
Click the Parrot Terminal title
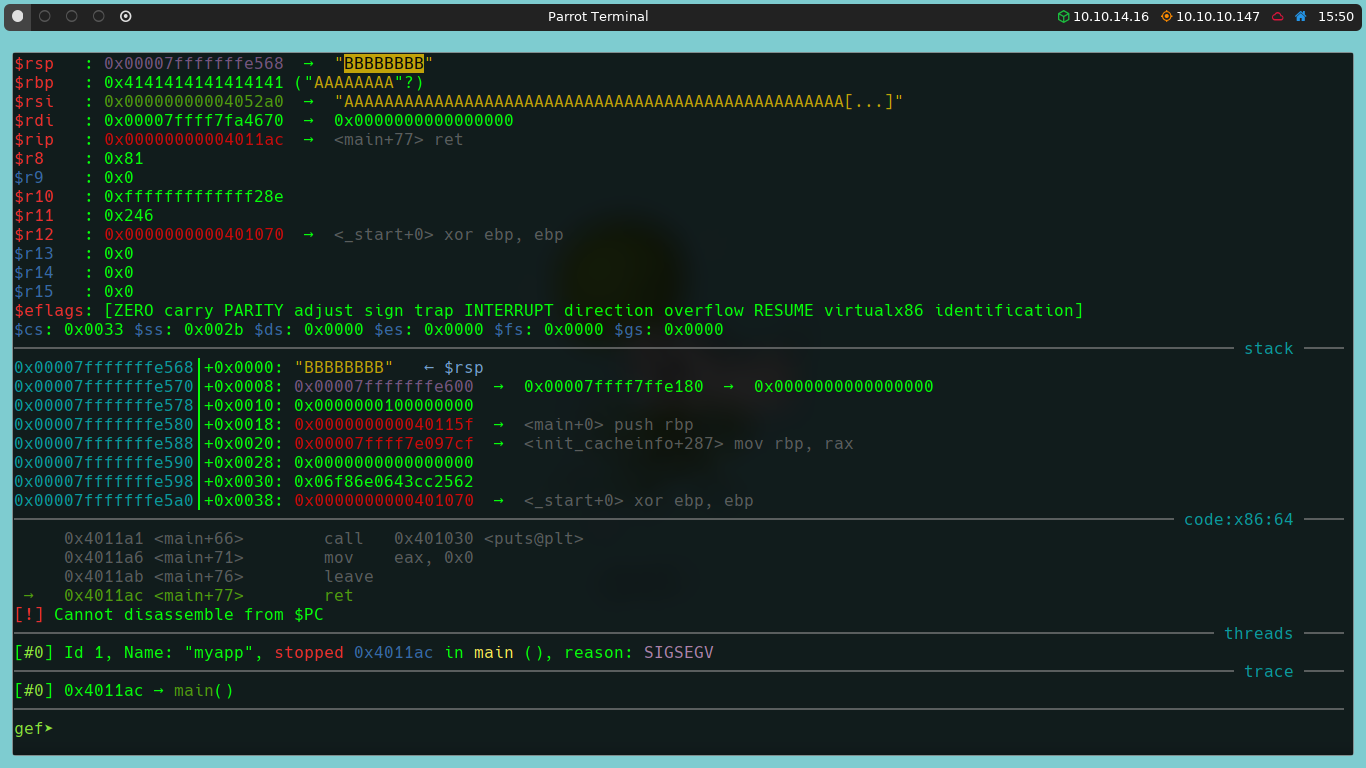pos(598,16)
